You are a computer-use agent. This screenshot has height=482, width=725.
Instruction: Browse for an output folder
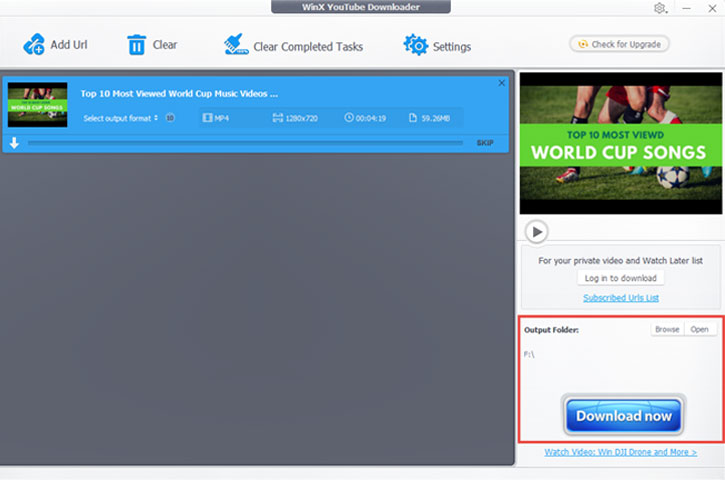[667, 329]
